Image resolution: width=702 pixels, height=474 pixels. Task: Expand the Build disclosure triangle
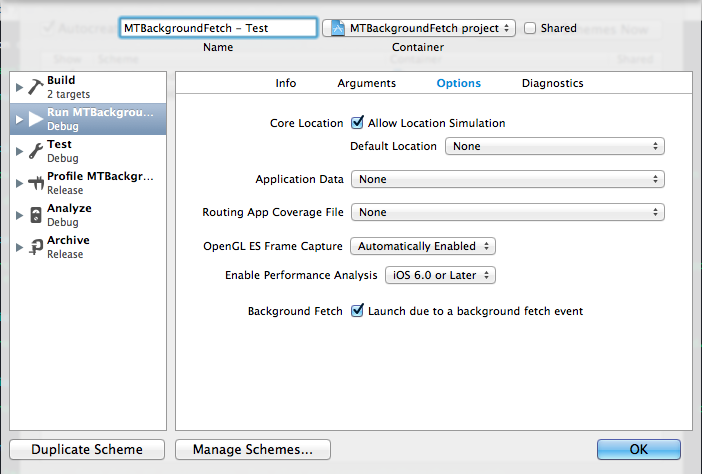pyautogui.click(x=19, y=87)
